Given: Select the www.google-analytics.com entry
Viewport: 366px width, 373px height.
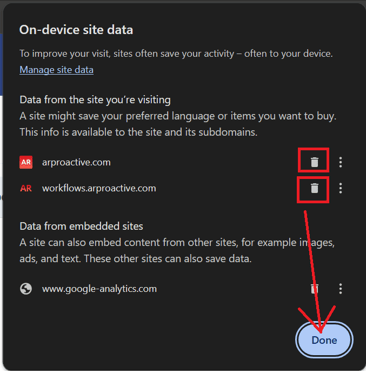Looking at the screenshot, I should (x=99, y=289).
